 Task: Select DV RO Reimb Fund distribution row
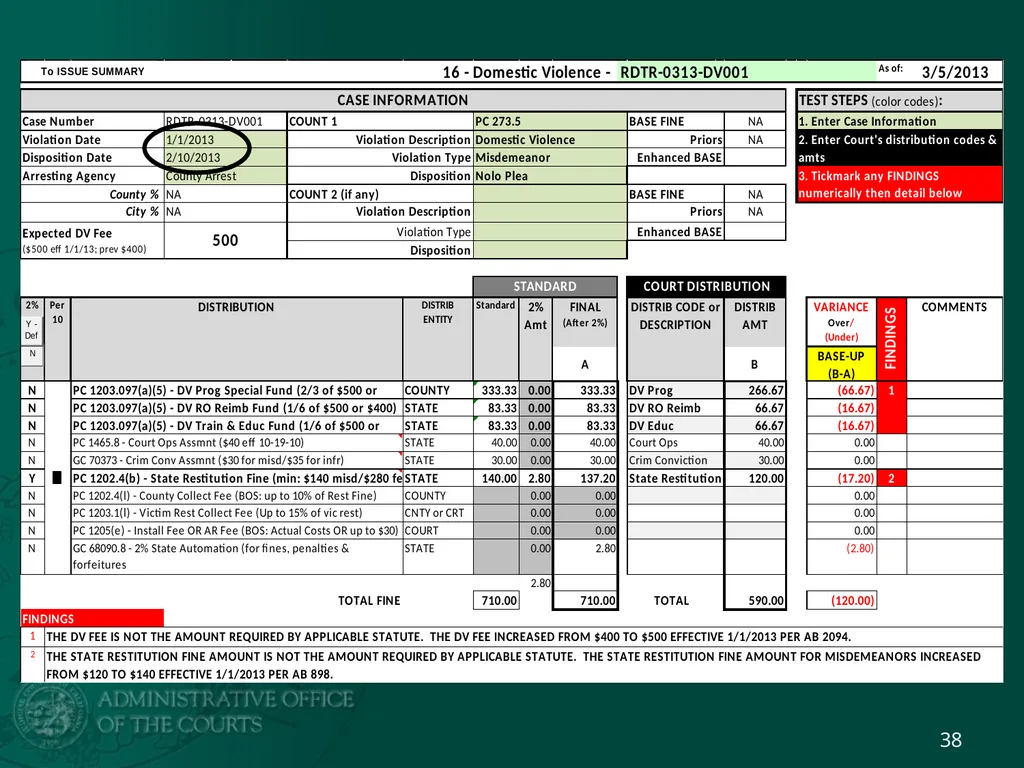click(236, 408)
